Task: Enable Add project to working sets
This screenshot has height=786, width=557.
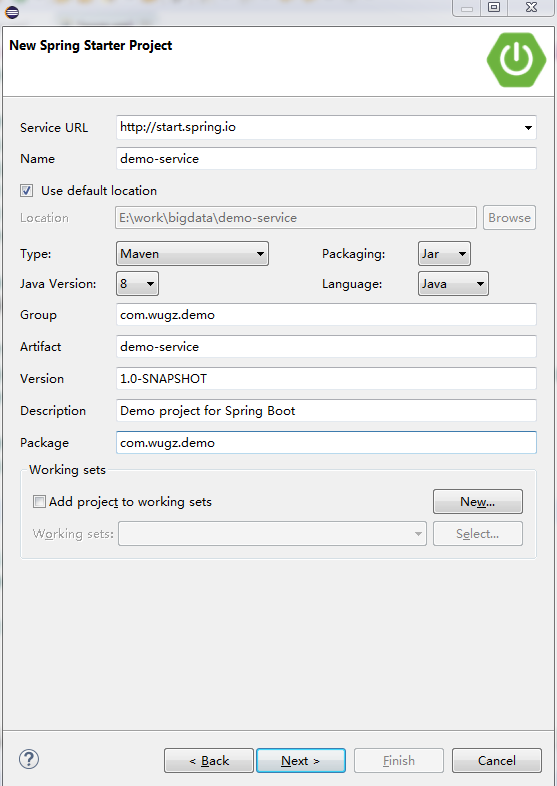Action: point(39,501)
